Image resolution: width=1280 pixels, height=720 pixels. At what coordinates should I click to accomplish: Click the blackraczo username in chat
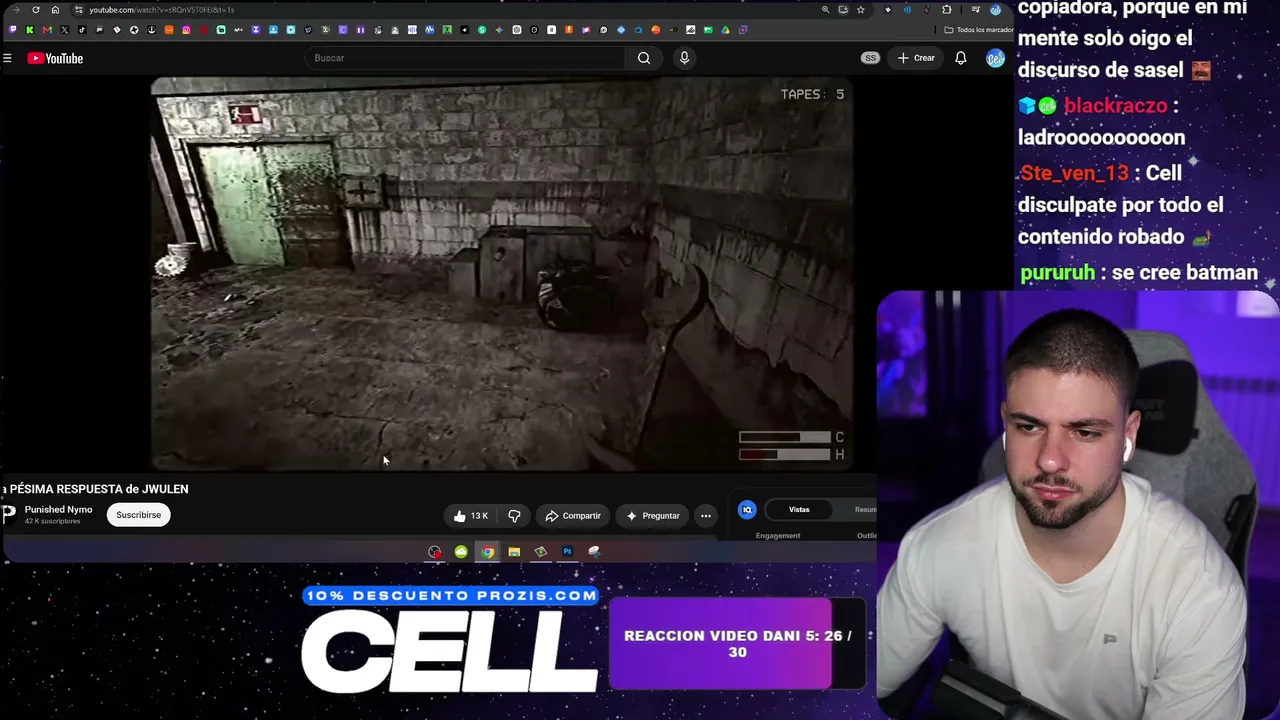coord(1115,106)
